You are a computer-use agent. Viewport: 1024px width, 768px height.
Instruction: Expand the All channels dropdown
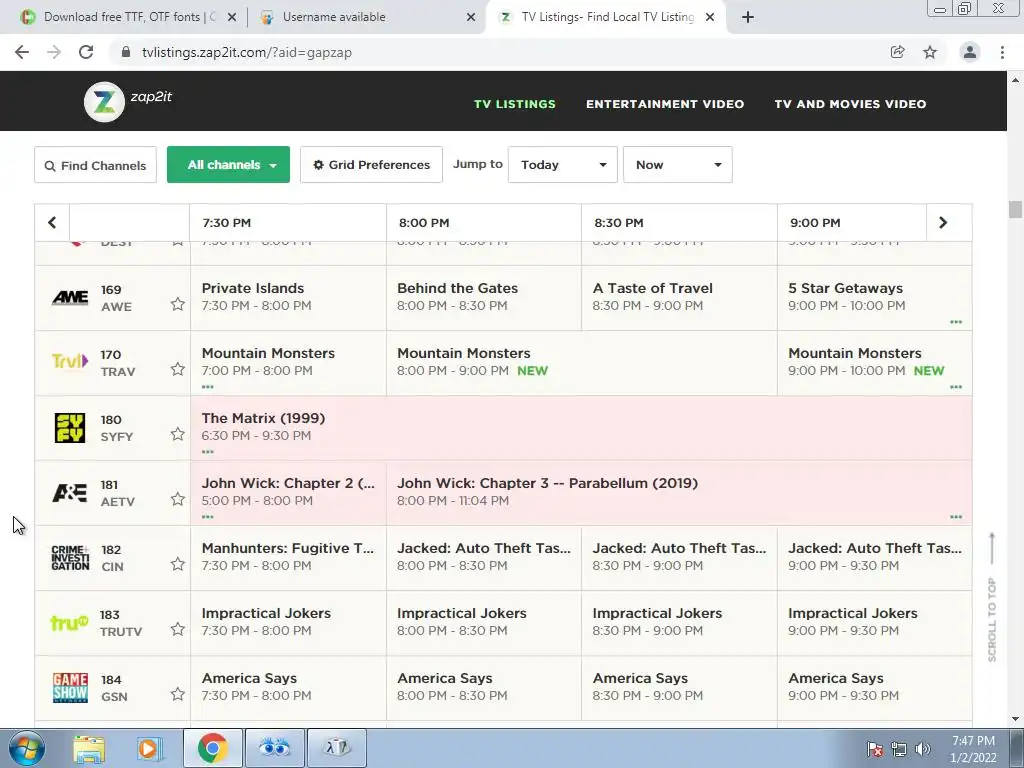click(229, 165)
